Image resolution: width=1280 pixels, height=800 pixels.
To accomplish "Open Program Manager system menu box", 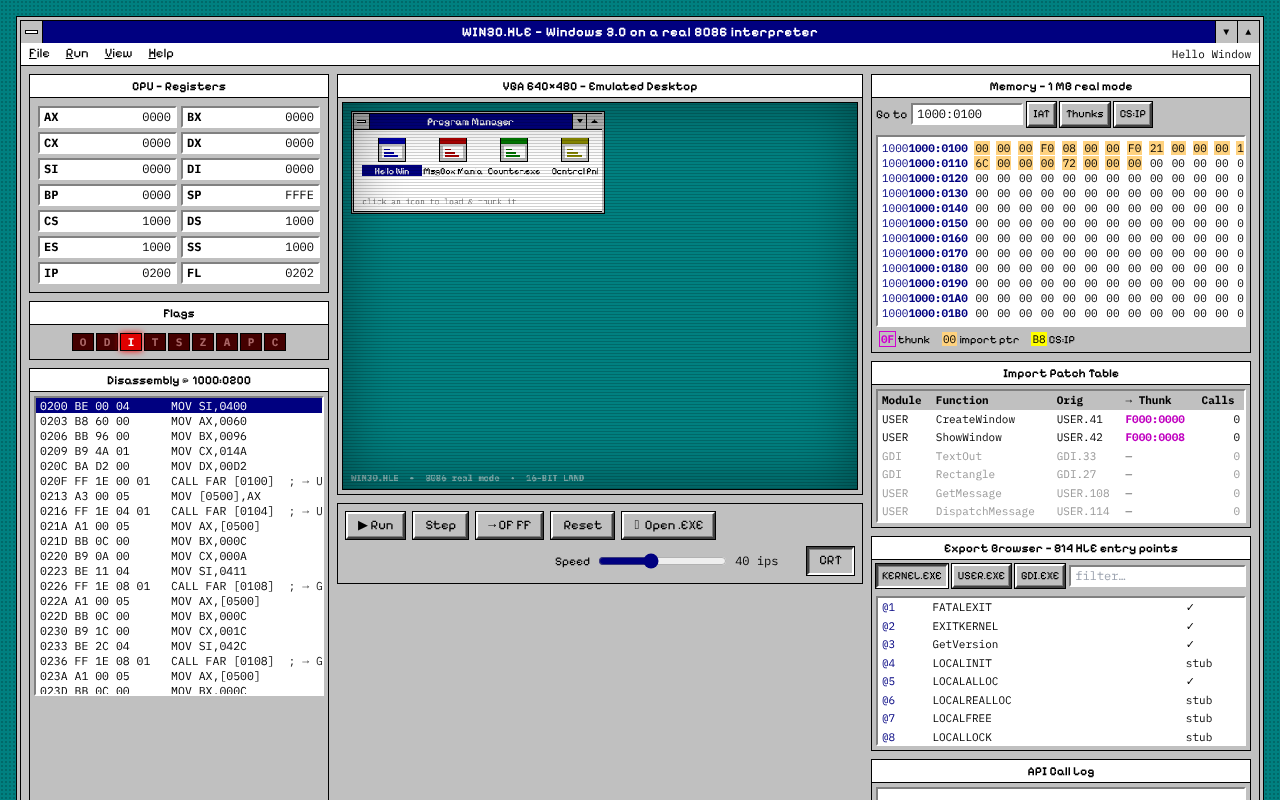I will pos(362,121).
